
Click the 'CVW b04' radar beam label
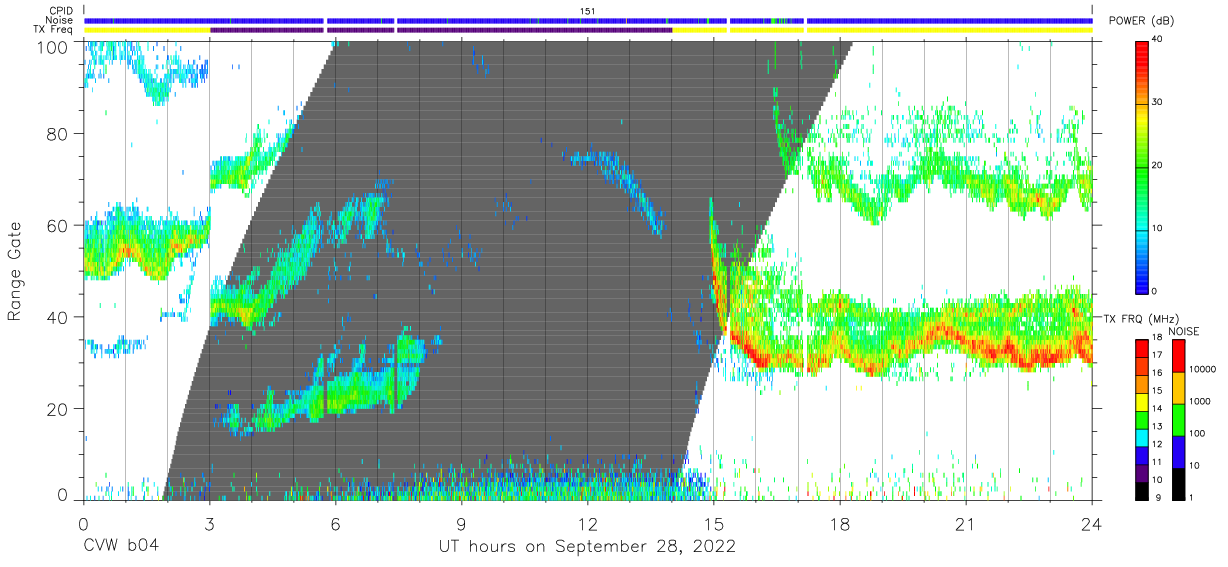click(x=122, y=547)
